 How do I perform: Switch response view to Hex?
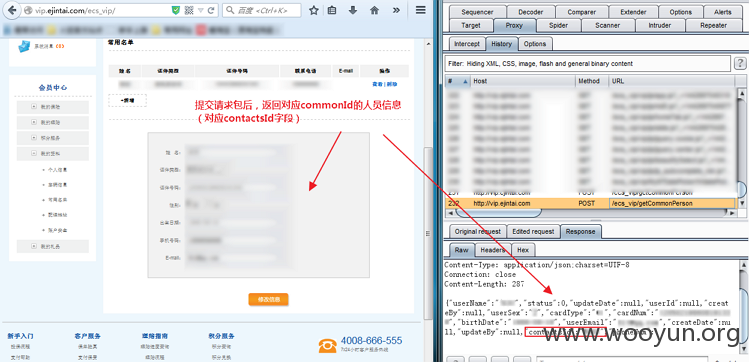[x=523, y=250]
